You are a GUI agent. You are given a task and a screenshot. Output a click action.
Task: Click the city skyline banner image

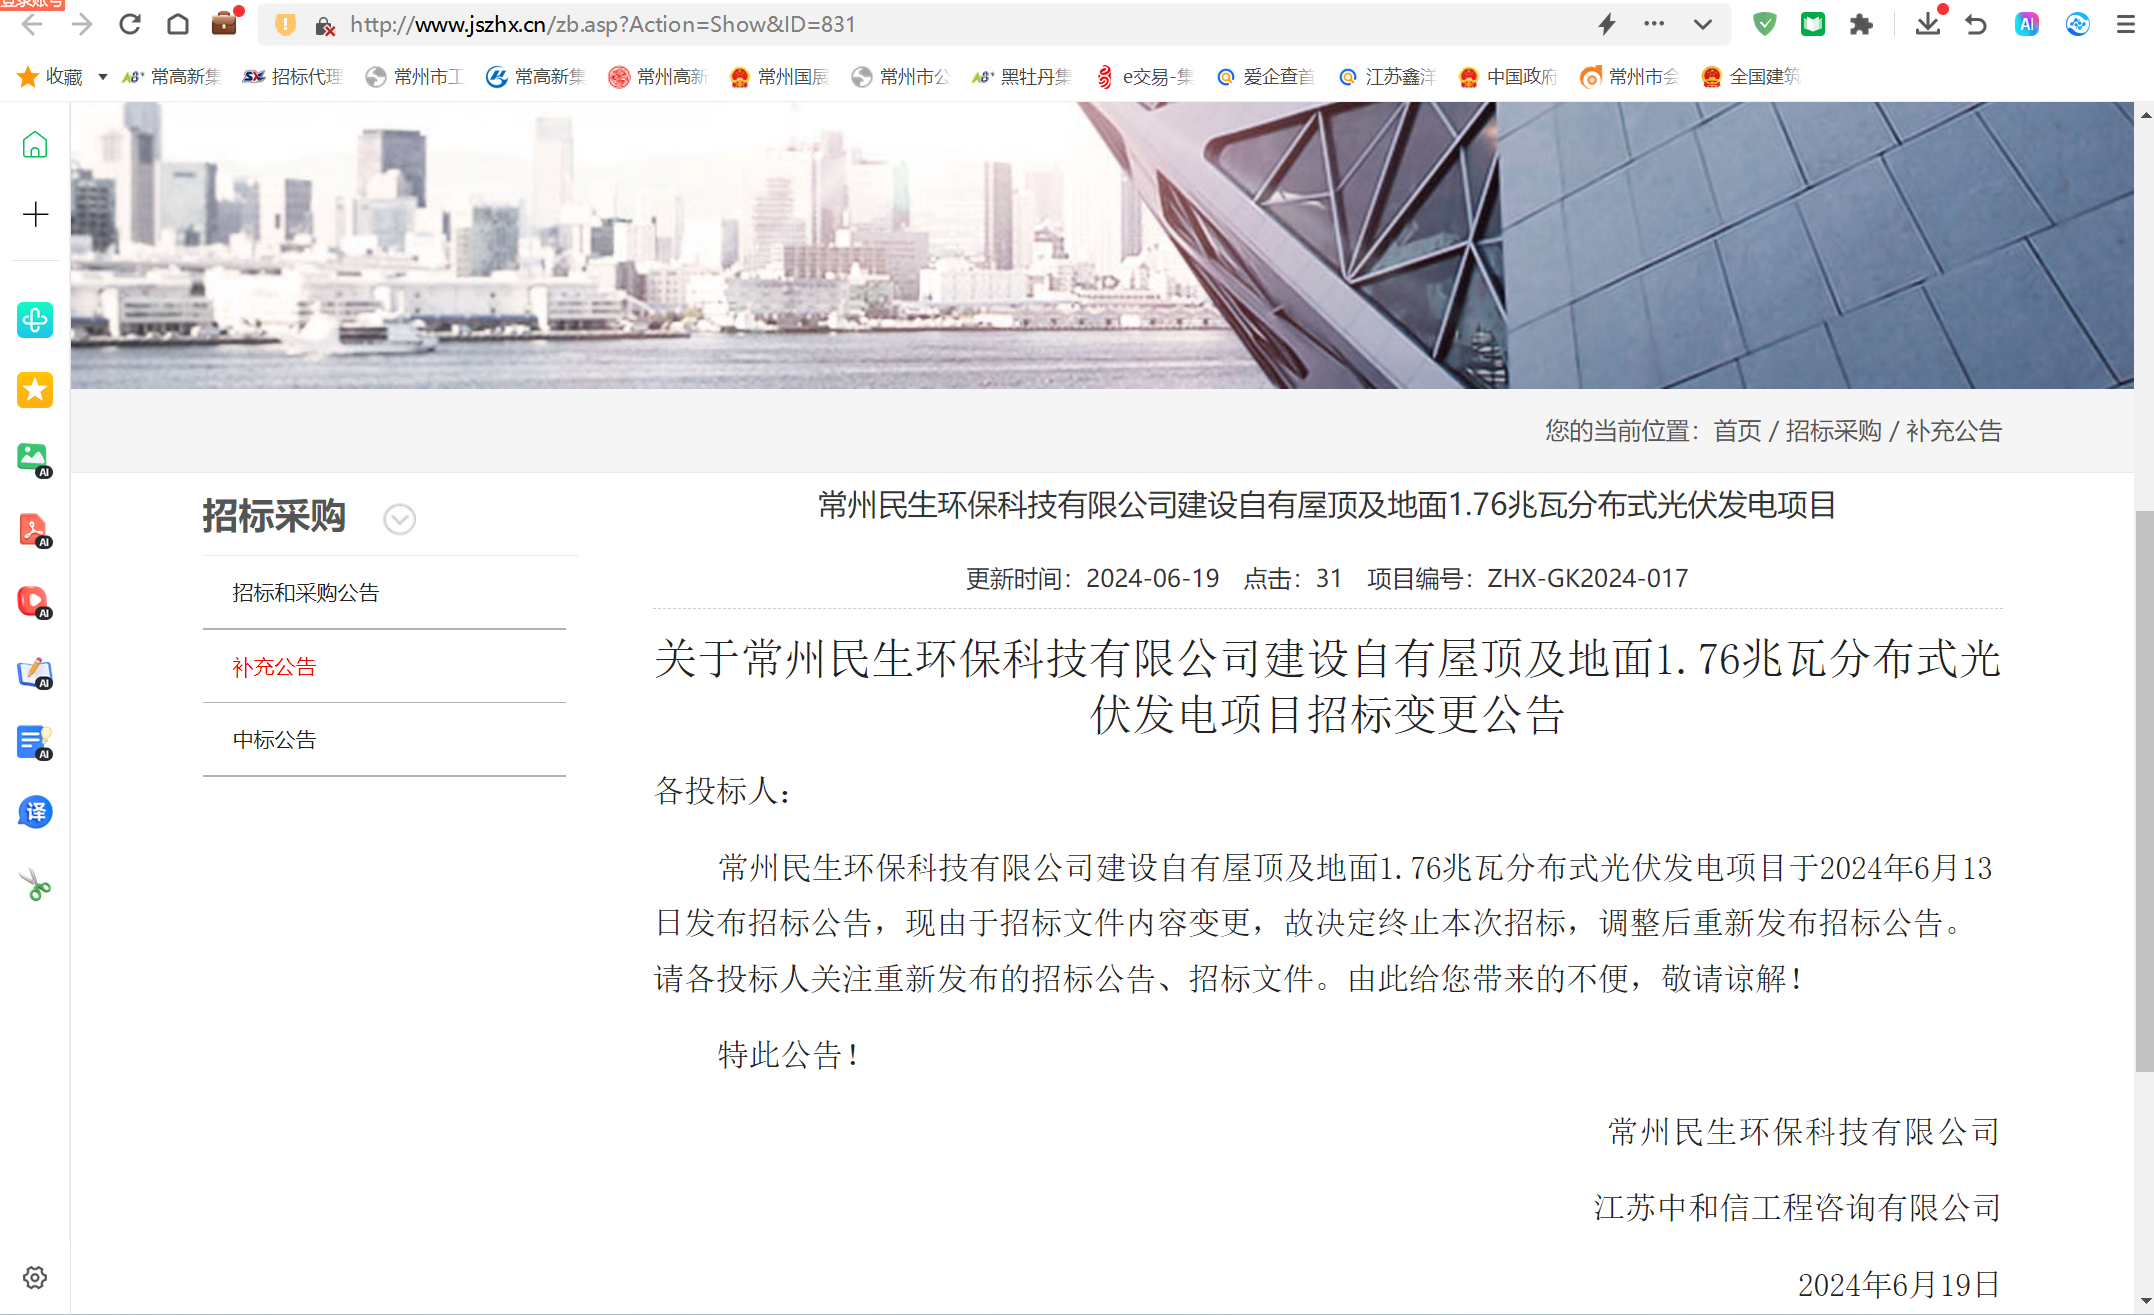[1102, 245]
